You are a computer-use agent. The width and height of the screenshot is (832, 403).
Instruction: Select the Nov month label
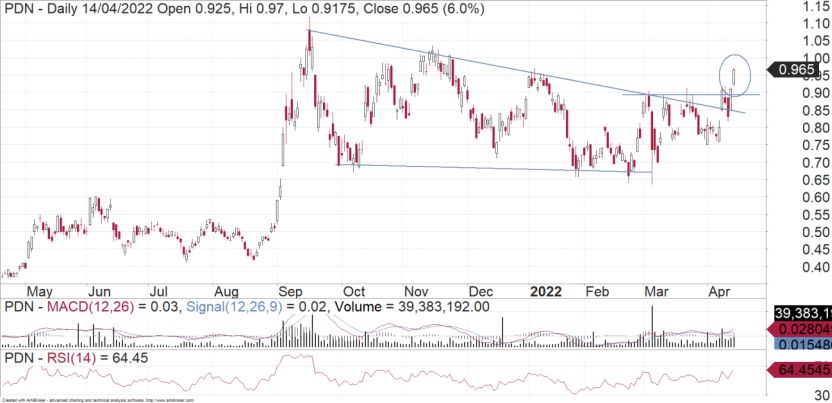coord(416,292)
